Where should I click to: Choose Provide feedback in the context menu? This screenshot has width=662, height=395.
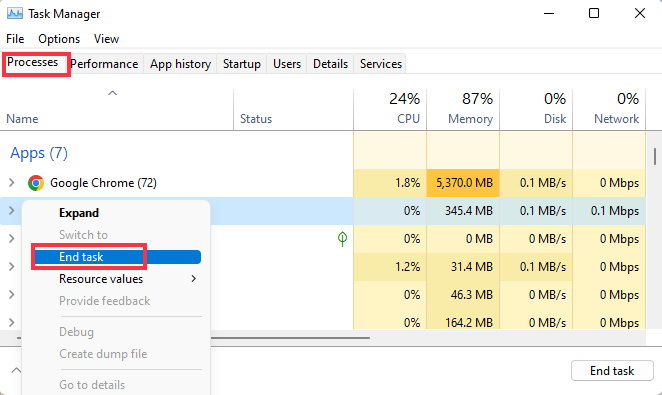point(104,301)
